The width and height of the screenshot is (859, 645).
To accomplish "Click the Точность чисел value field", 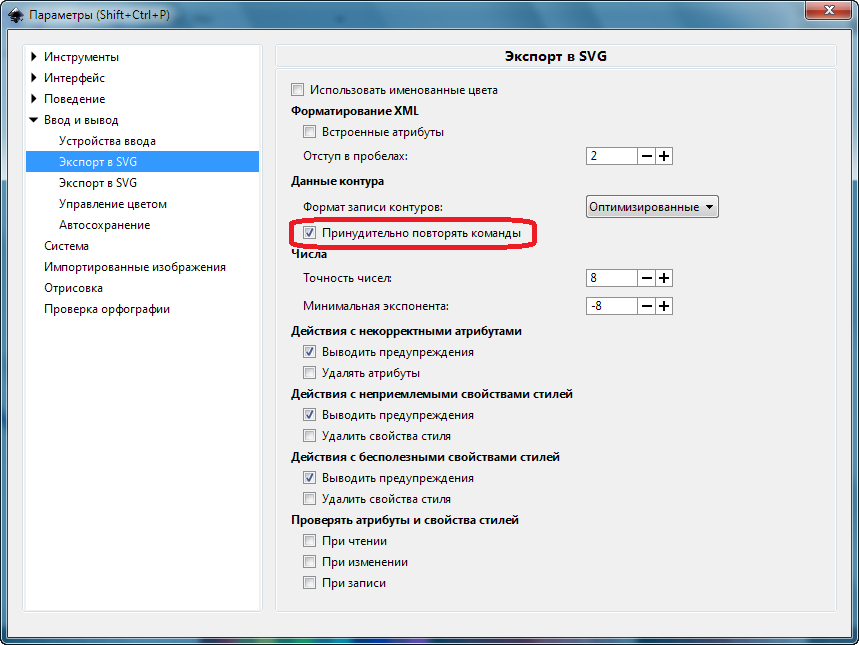I will pyautogui.click(x=611, y=278).
